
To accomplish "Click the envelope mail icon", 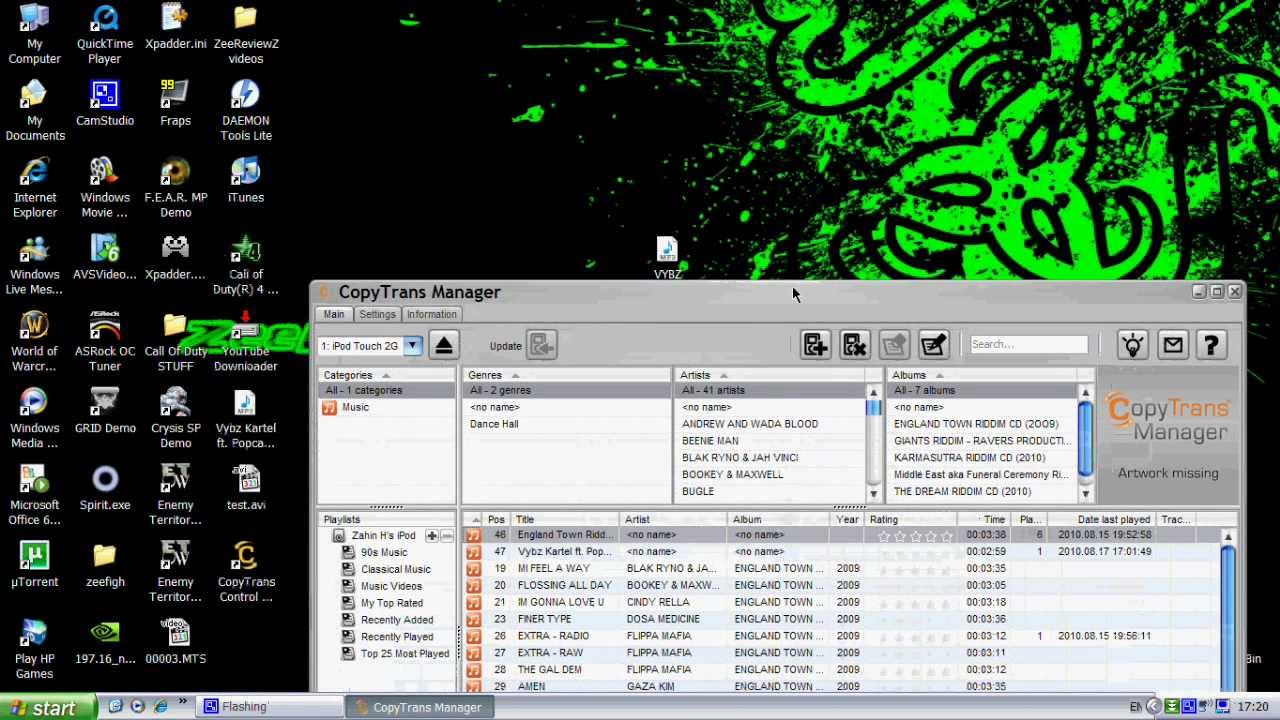I will pos(1172,345).
